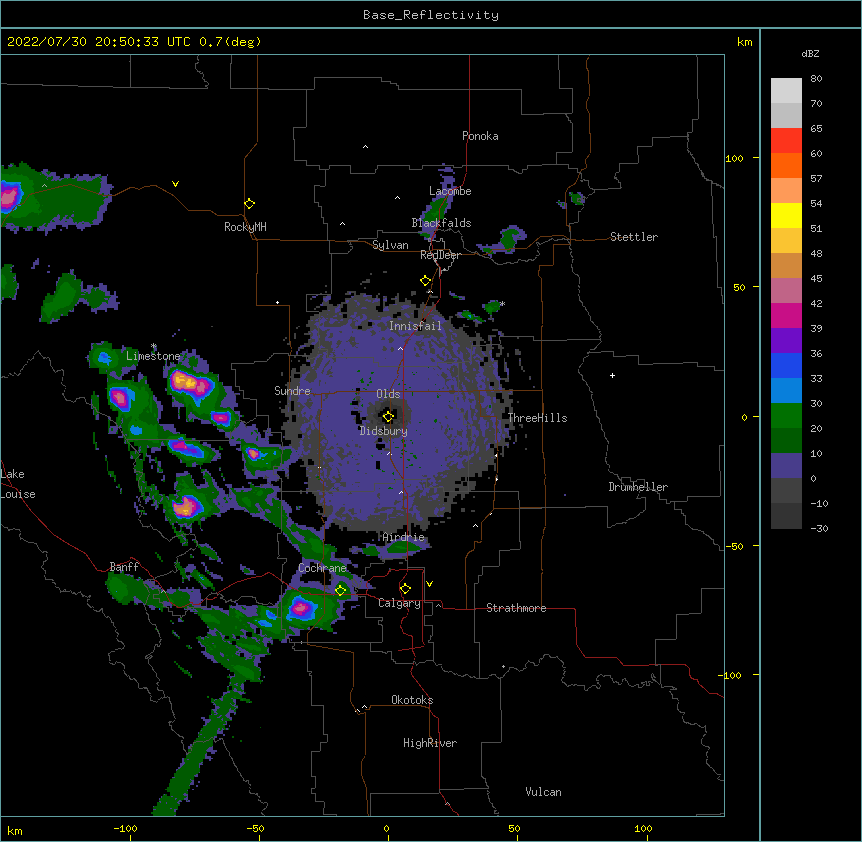This screenshot has height=842, width=862.
Task: Click the yellow diamond marker at RockyMH
Action: point(250,204)
